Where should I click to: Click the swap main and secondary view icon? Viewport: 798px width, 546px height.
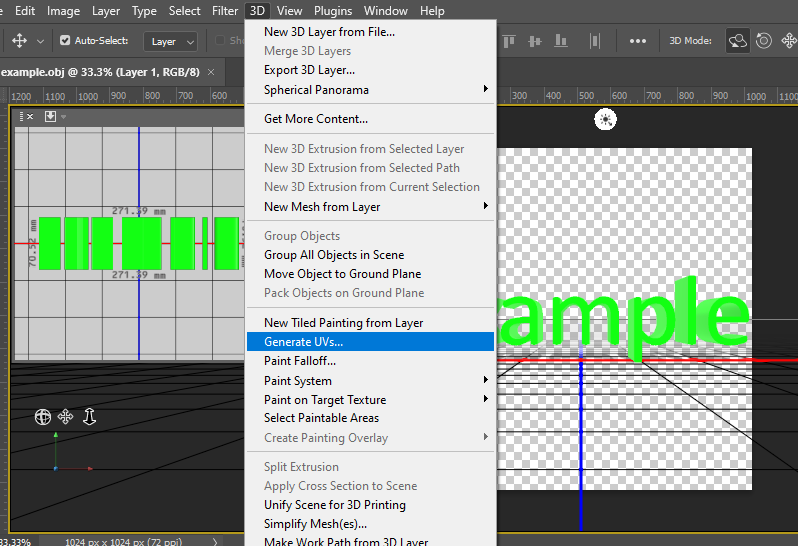pos(50,117)
